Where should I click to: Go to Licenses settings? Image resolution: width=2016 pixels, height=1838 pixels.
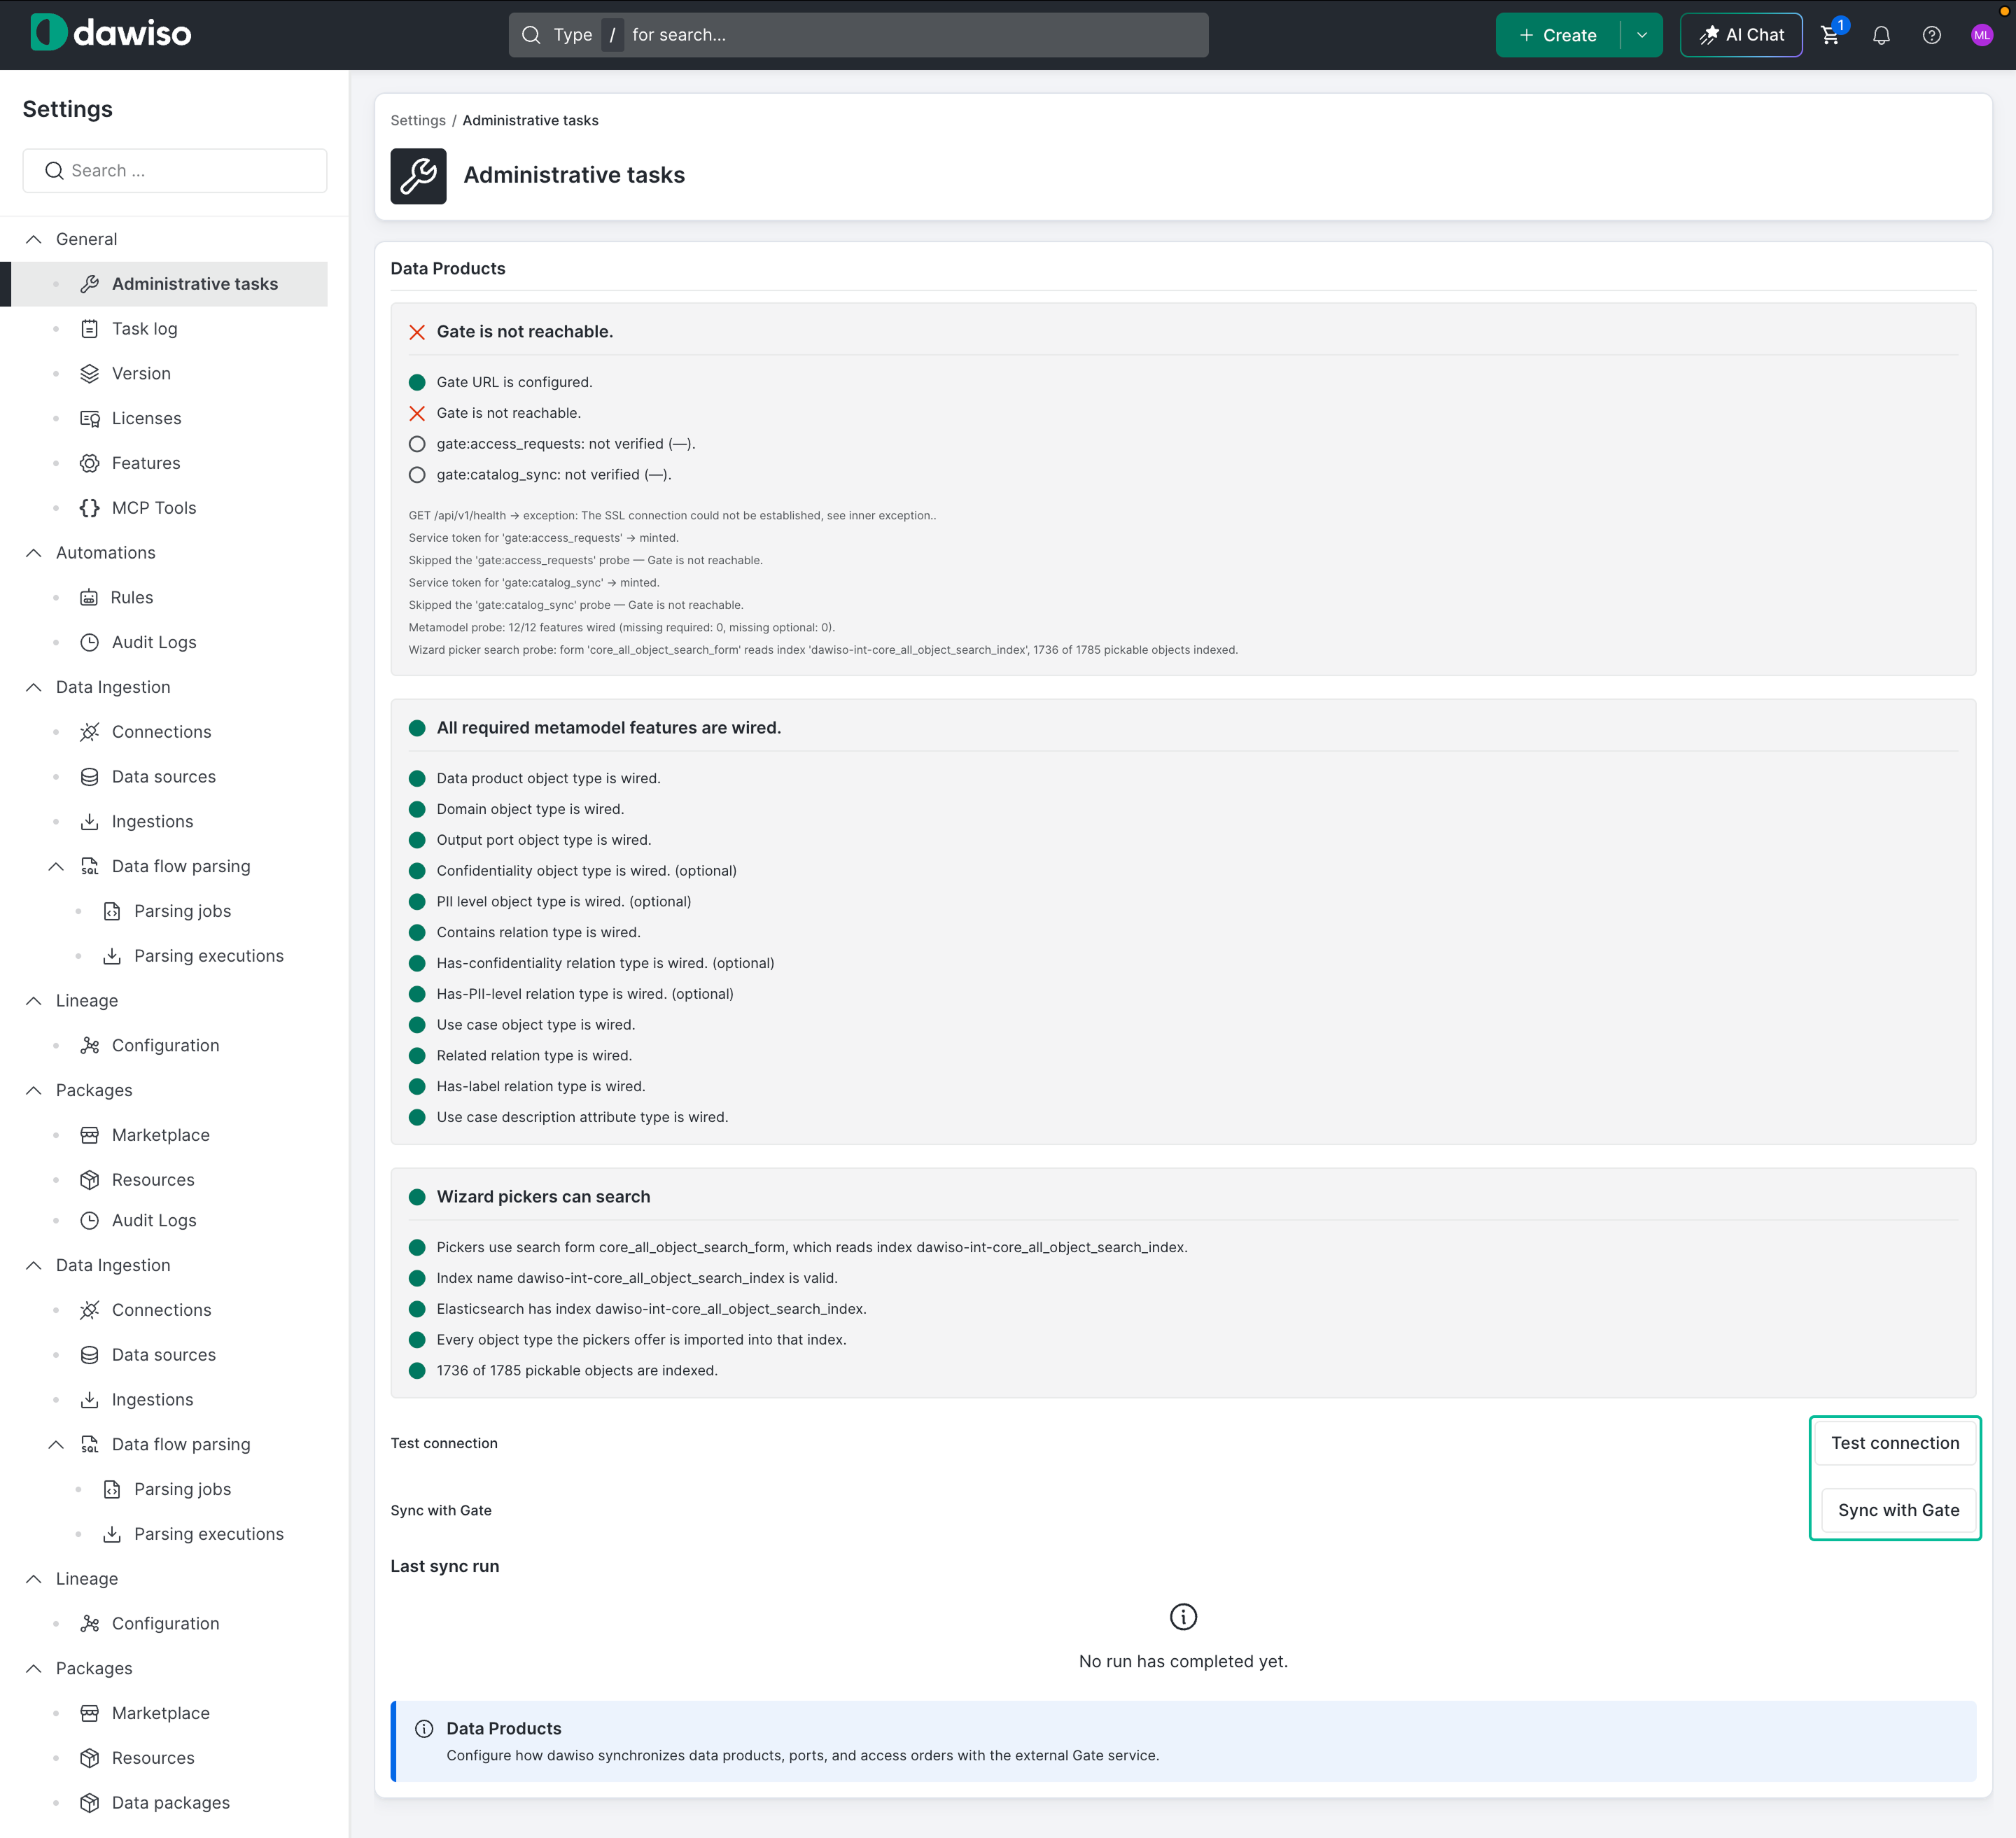(146, 418)
